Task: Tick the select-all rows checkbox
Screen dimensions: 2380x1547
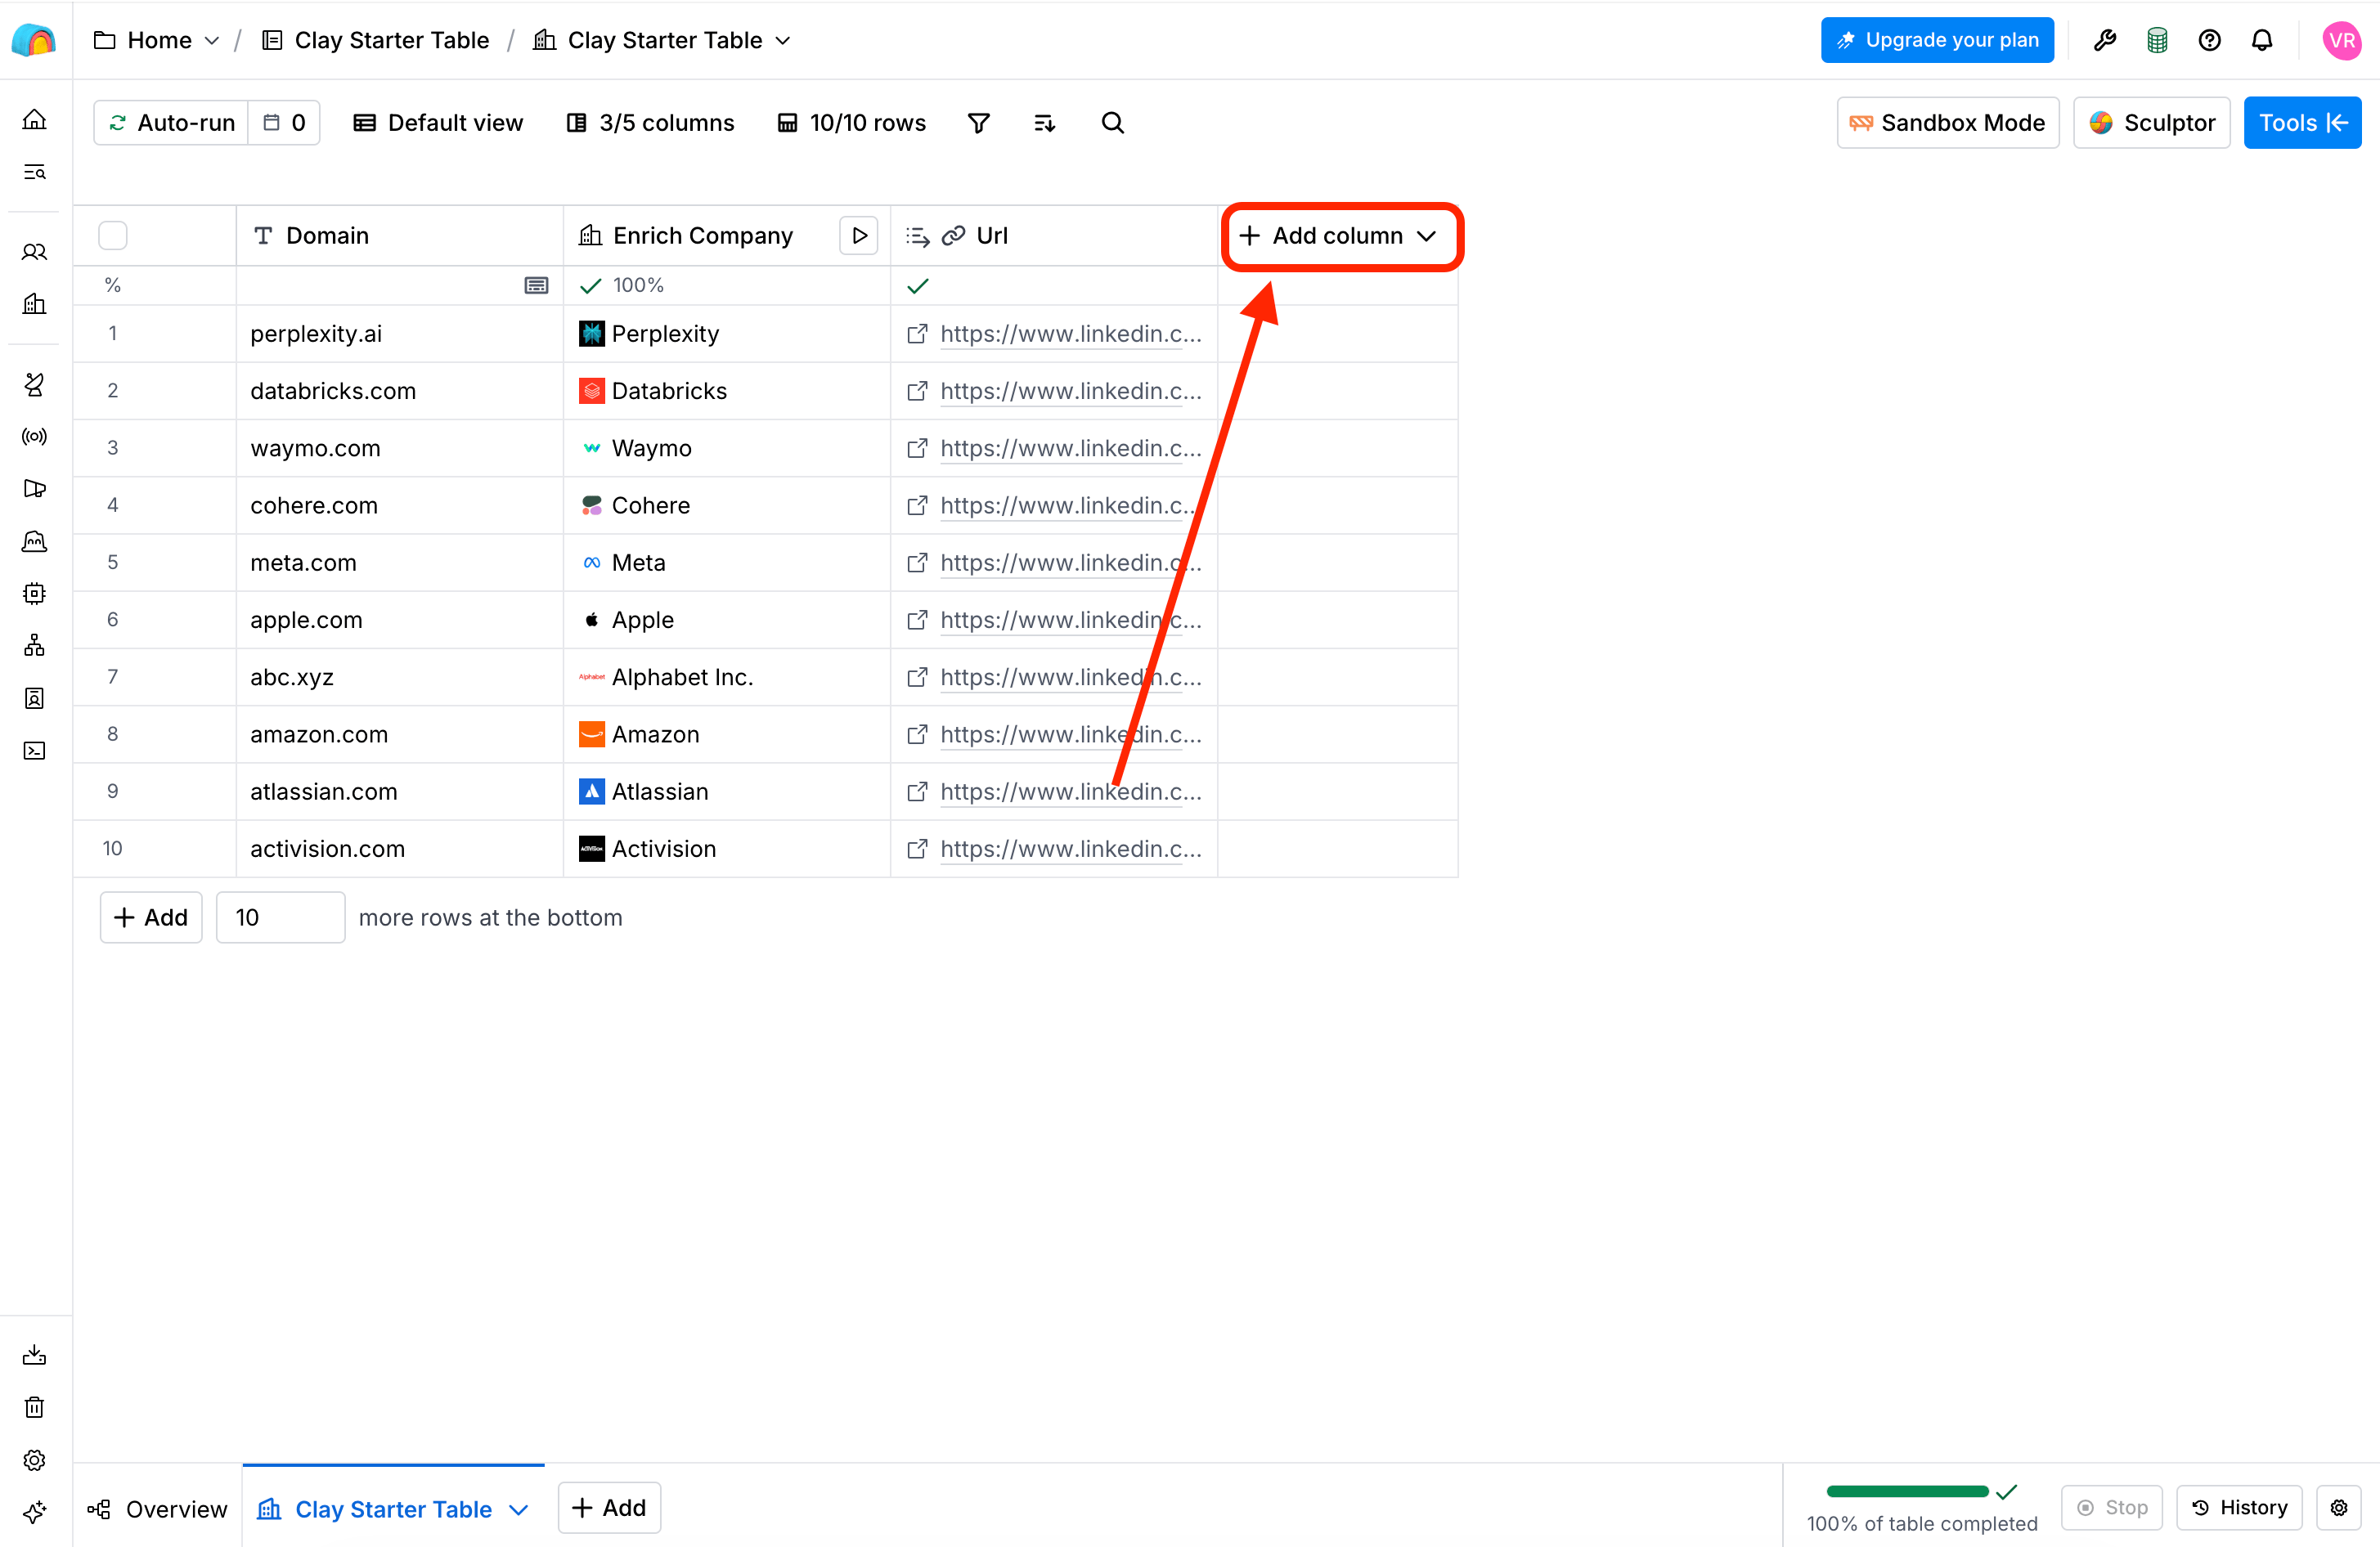Action: point(113,236)
